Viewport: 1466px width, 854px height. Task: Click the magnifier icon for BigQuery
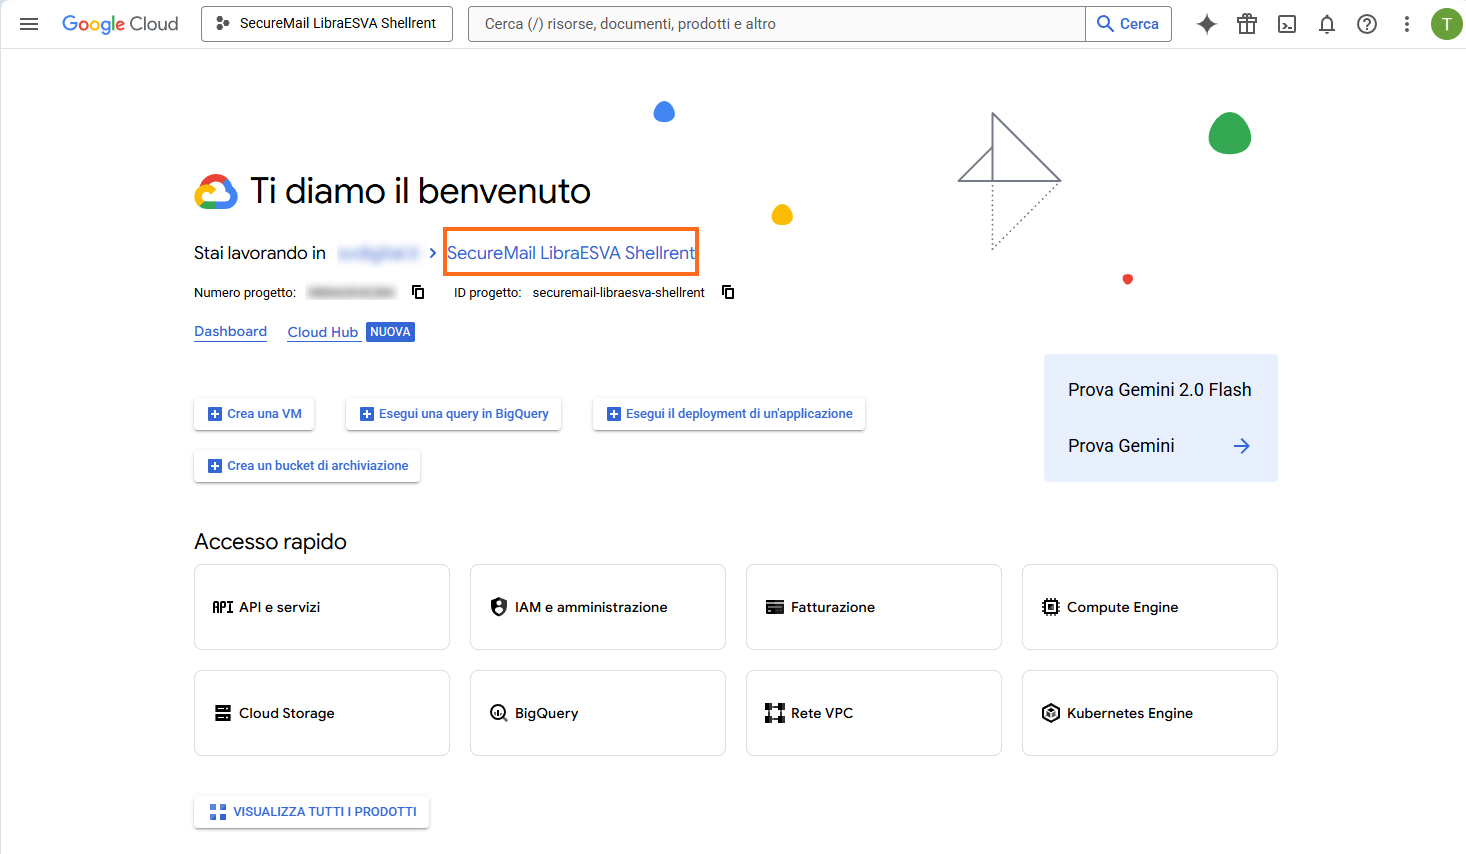(499, 713)
